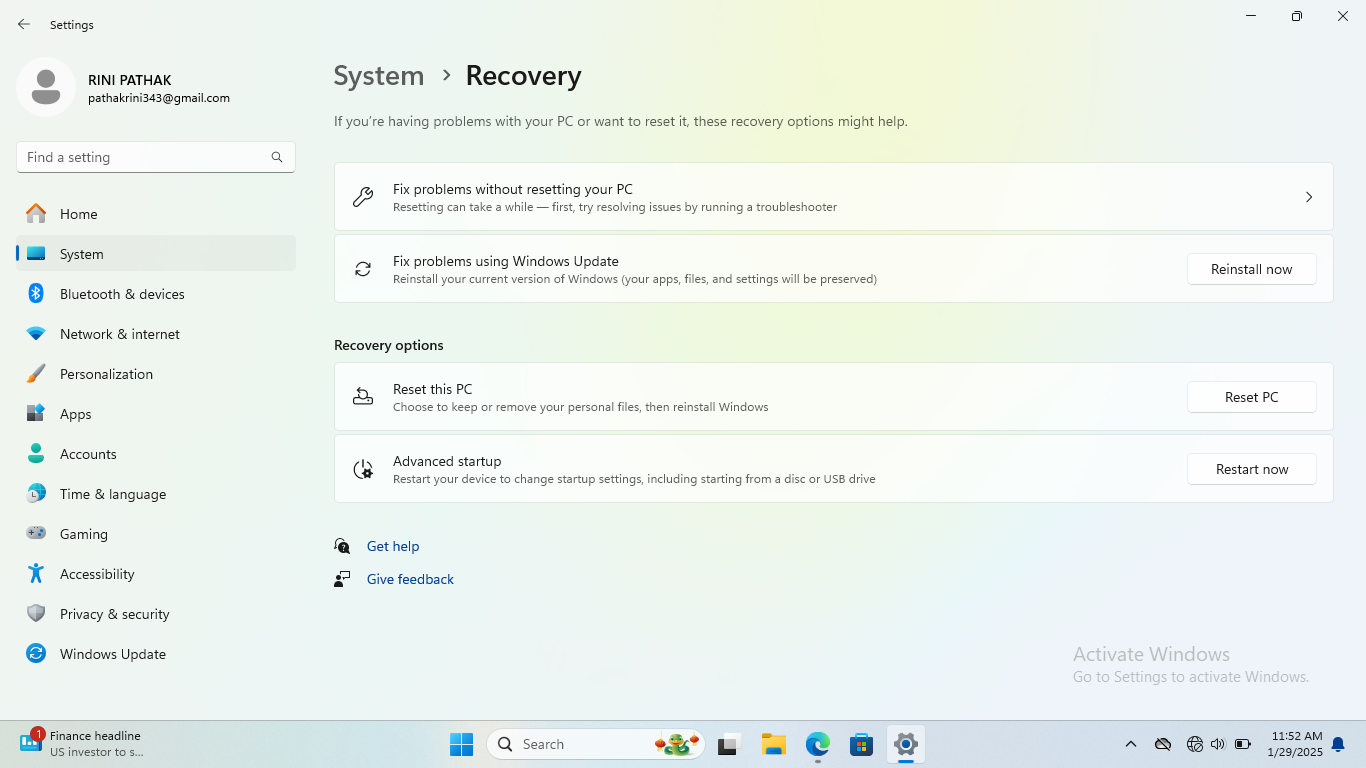Image resolution: width=1366 pixels, height=768 pixels.
Task: Select Accounts in the sidebar
Action: [x=88, y=454]
